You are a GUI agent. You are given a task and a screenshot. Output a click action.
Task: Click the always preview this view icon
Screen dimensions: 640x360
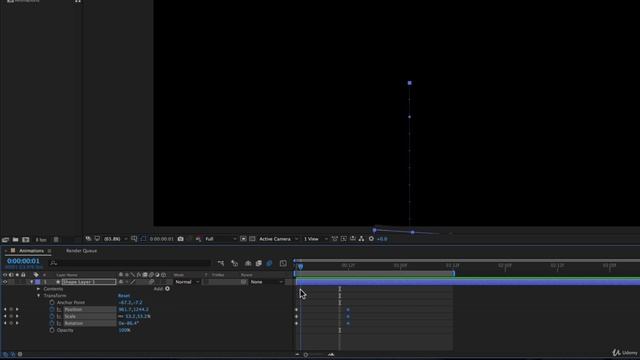tap(88, 239)
